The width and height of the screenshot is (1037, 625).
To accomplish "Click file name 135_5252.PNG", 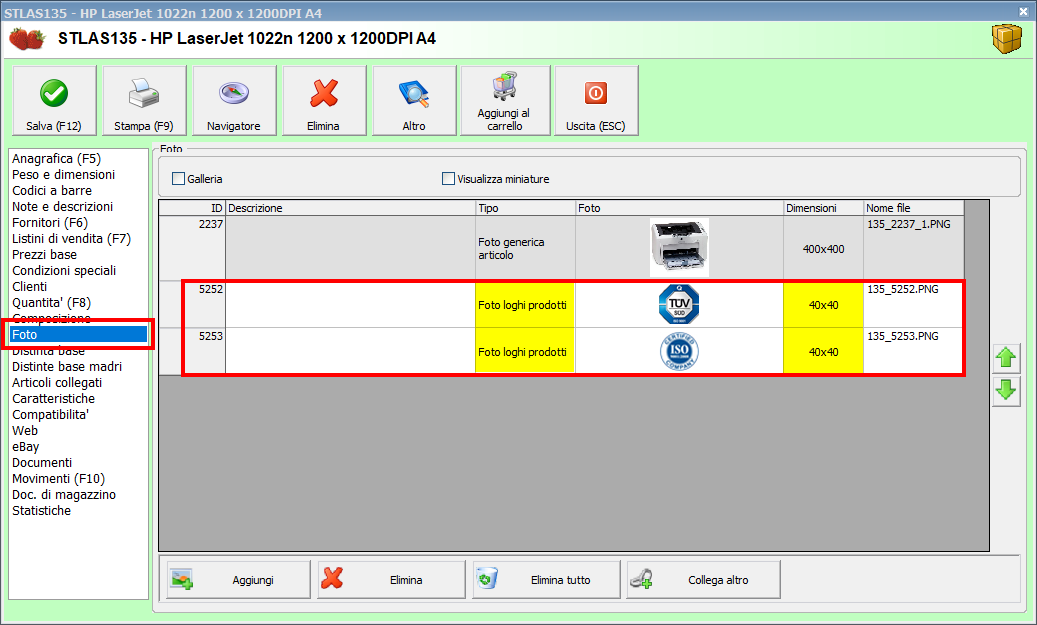I will (903, 289).
